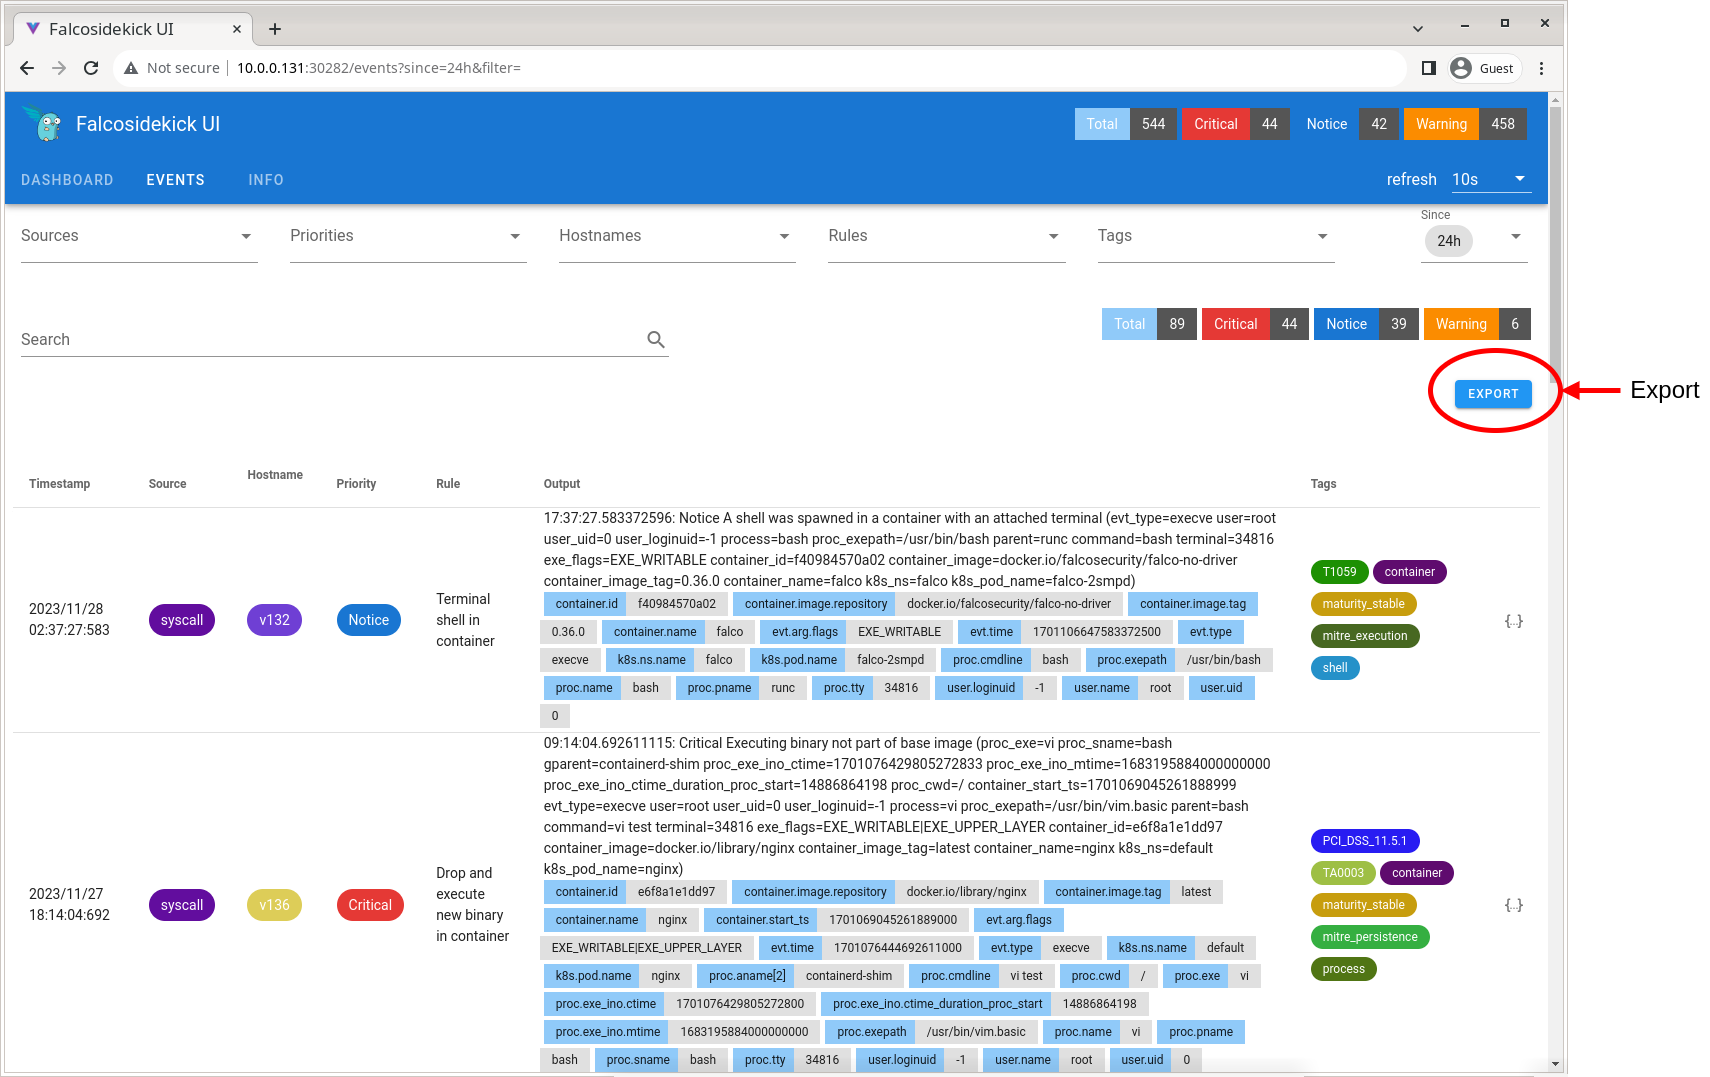Screen dimensions: 1710x1077
Task: Click the browser address bar URL
Action: (x=378, y=68)
